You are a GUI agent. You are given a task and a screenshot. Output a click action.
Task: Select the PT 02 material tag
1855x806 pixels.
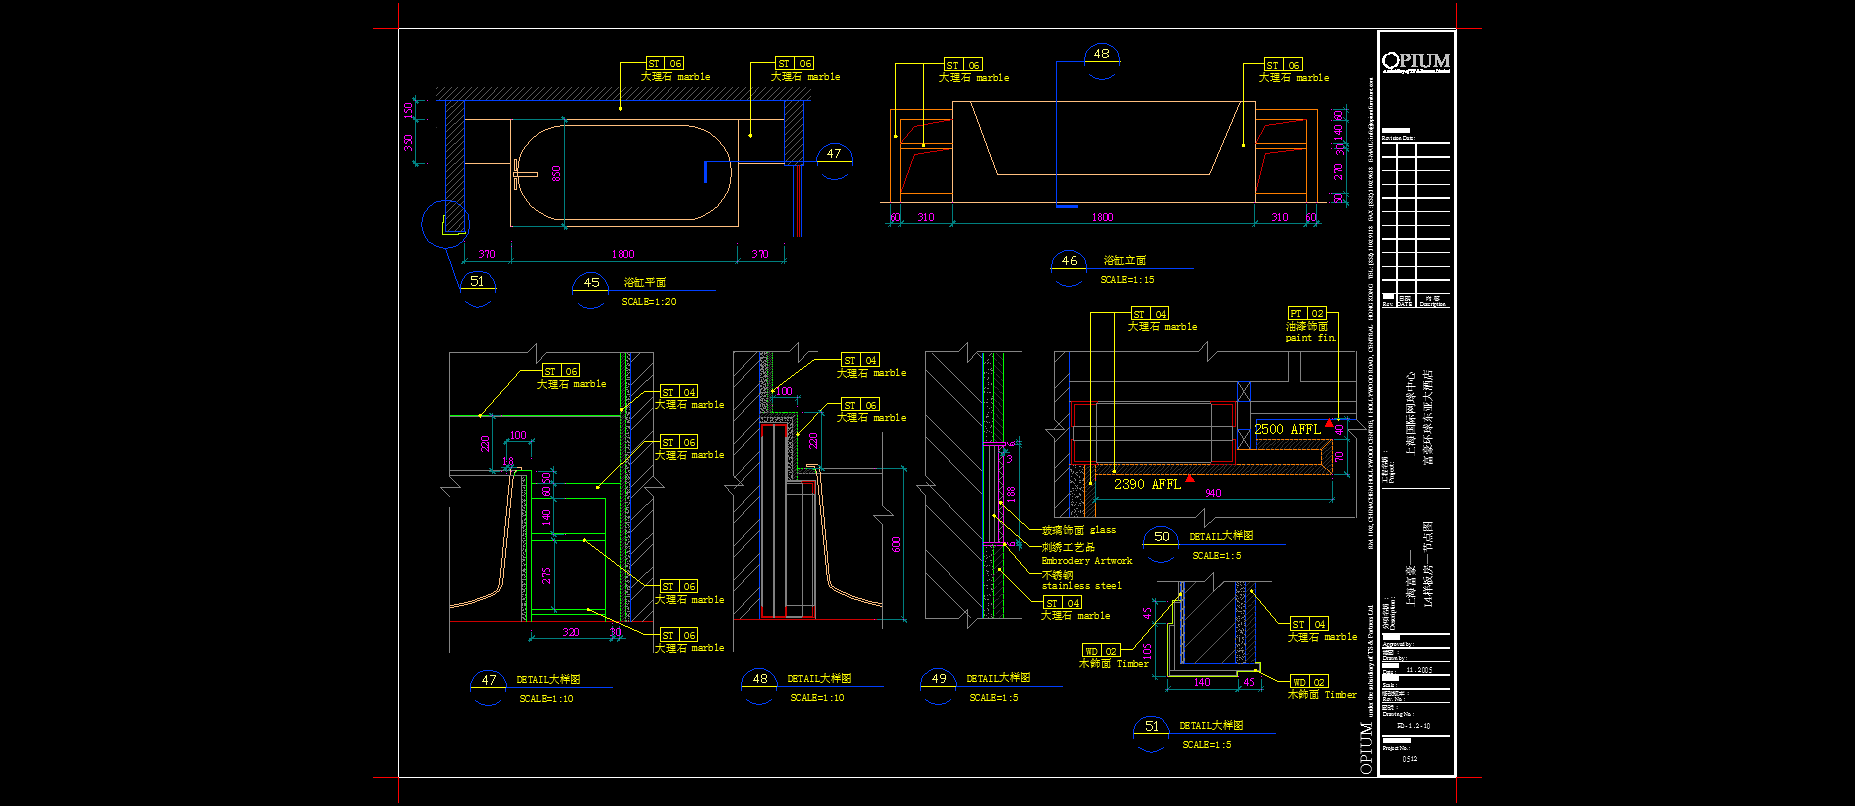[1306, 313]
